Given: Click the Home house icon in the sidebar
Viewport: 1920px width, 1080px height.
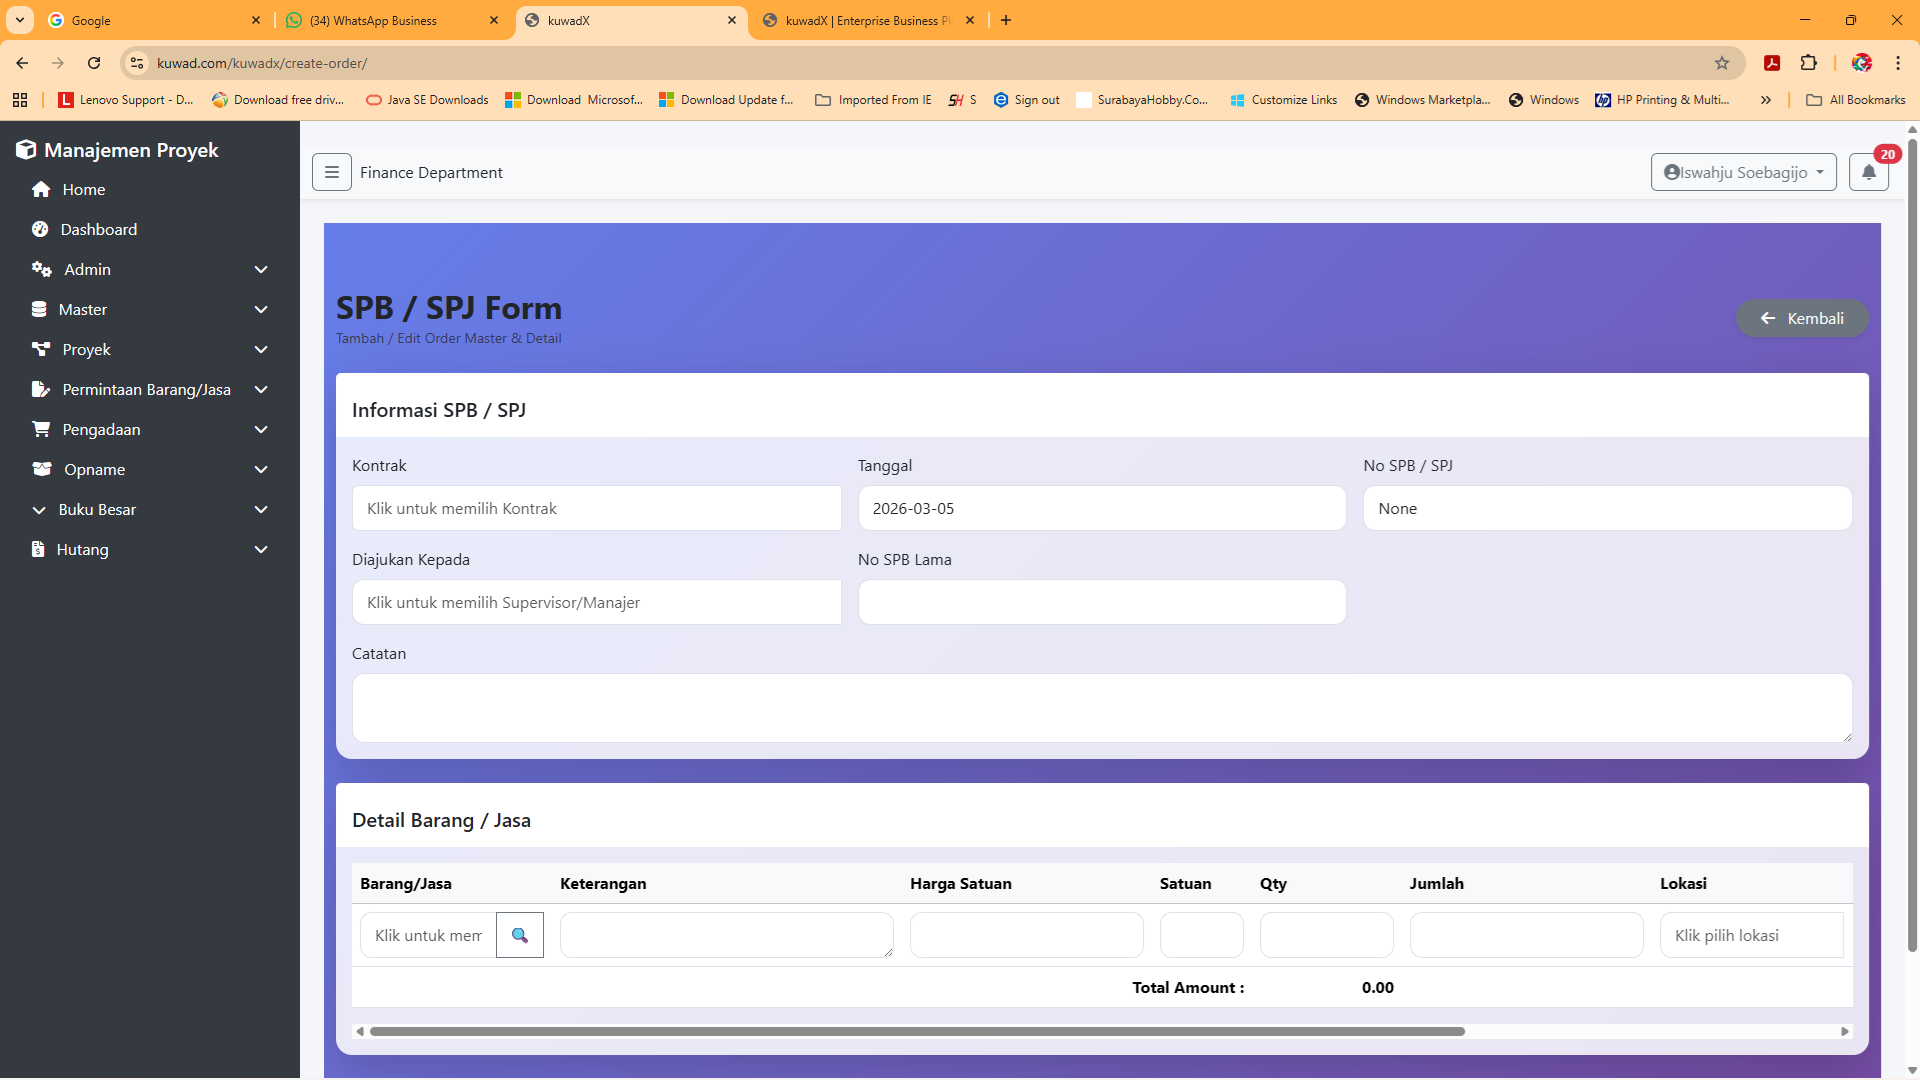Looking at the screenshot, I should [x=41, y=190].
